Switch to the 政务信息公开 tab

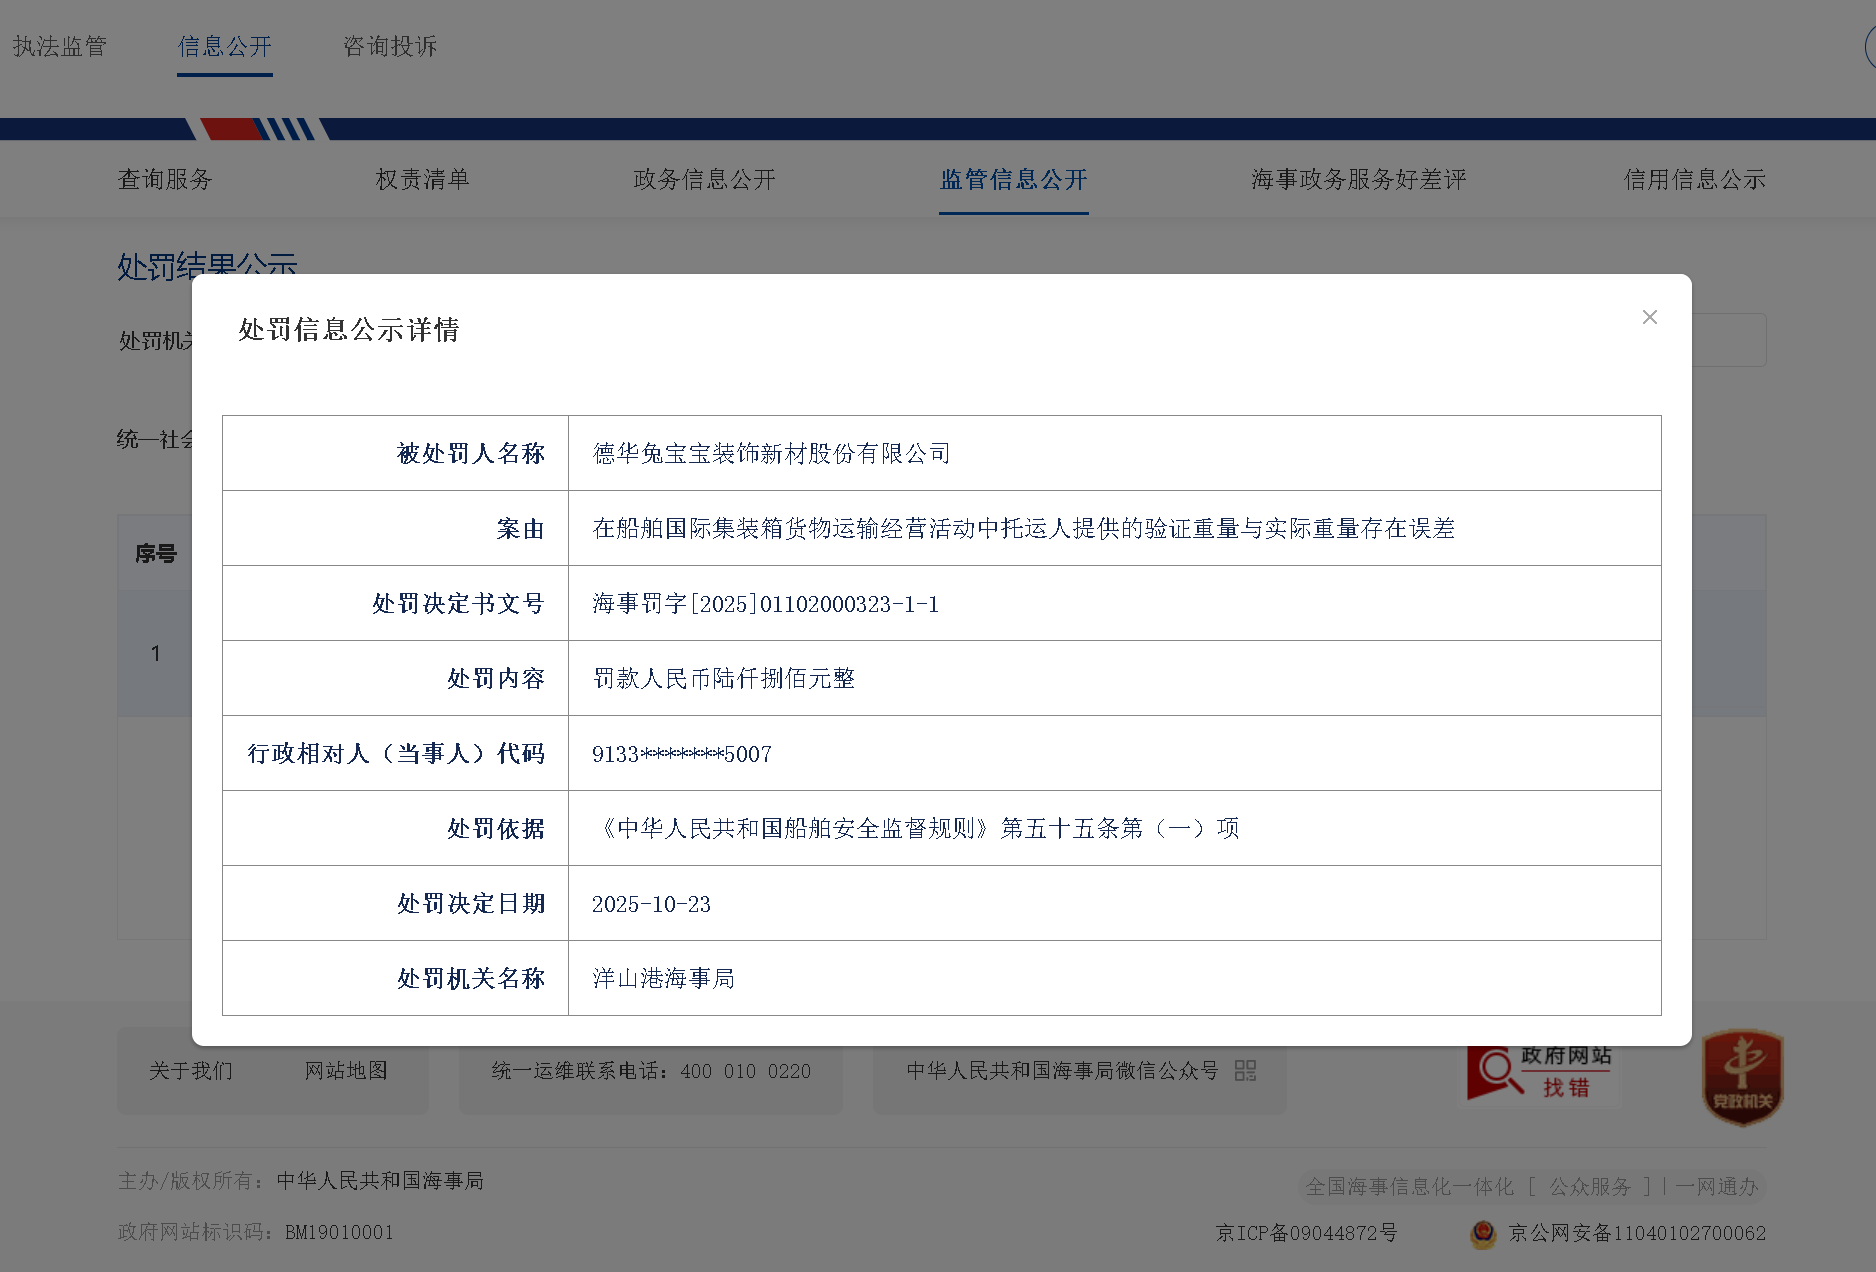point(704,179)
